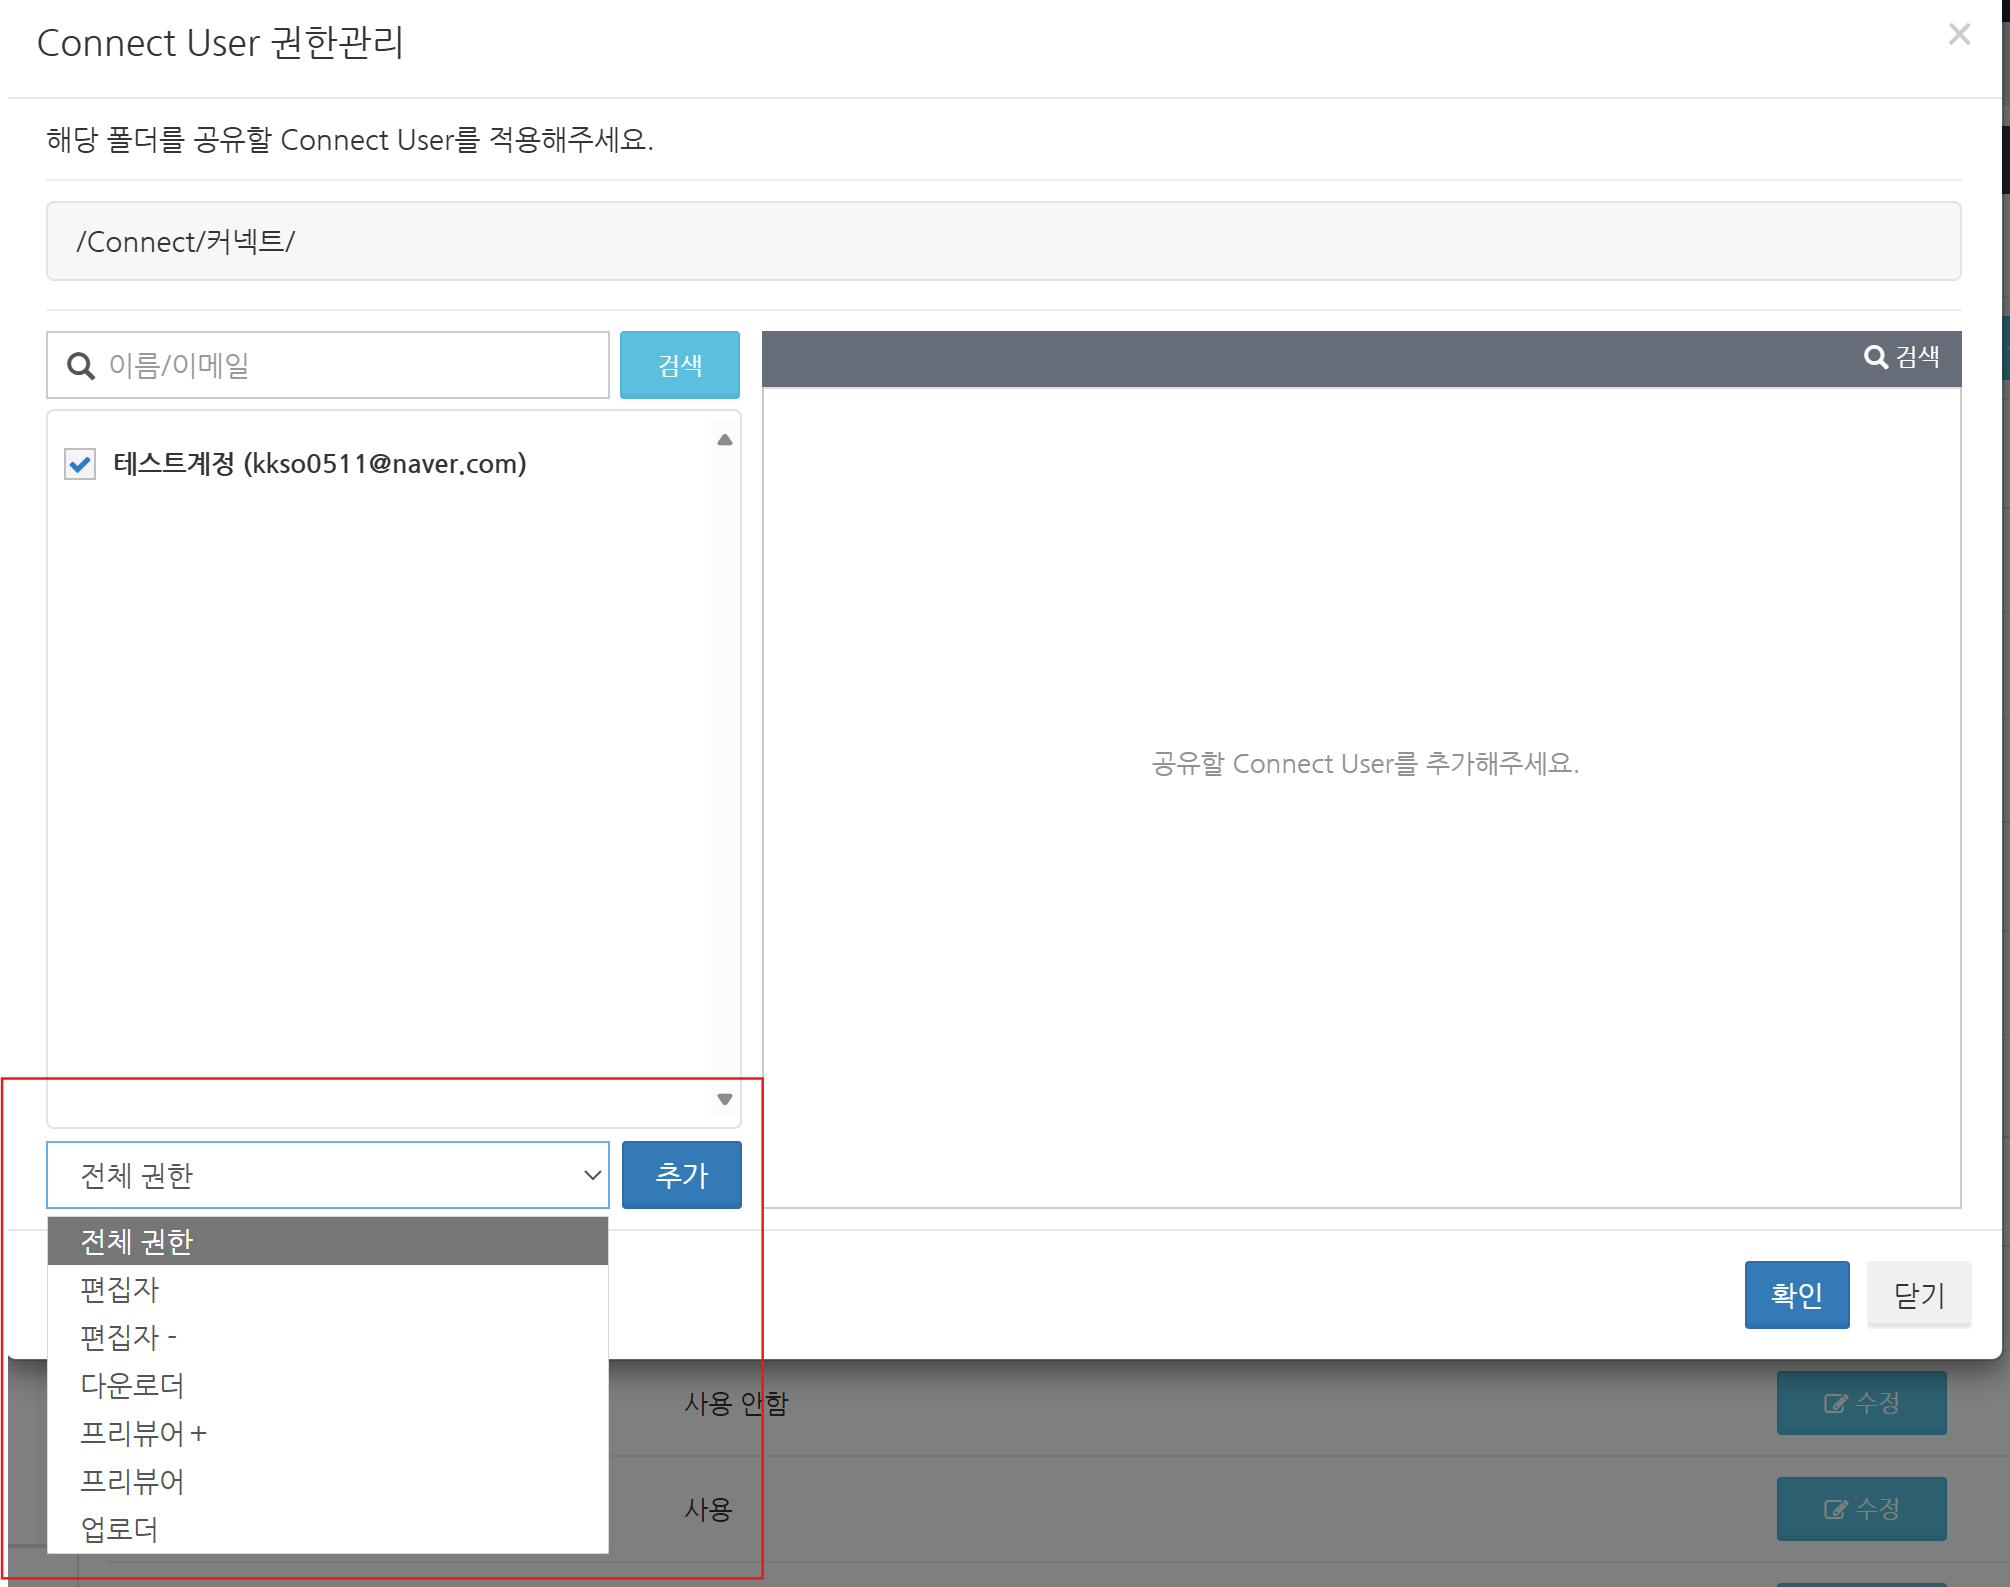Select 다운로더 permission option

[x=132, y=1385]
